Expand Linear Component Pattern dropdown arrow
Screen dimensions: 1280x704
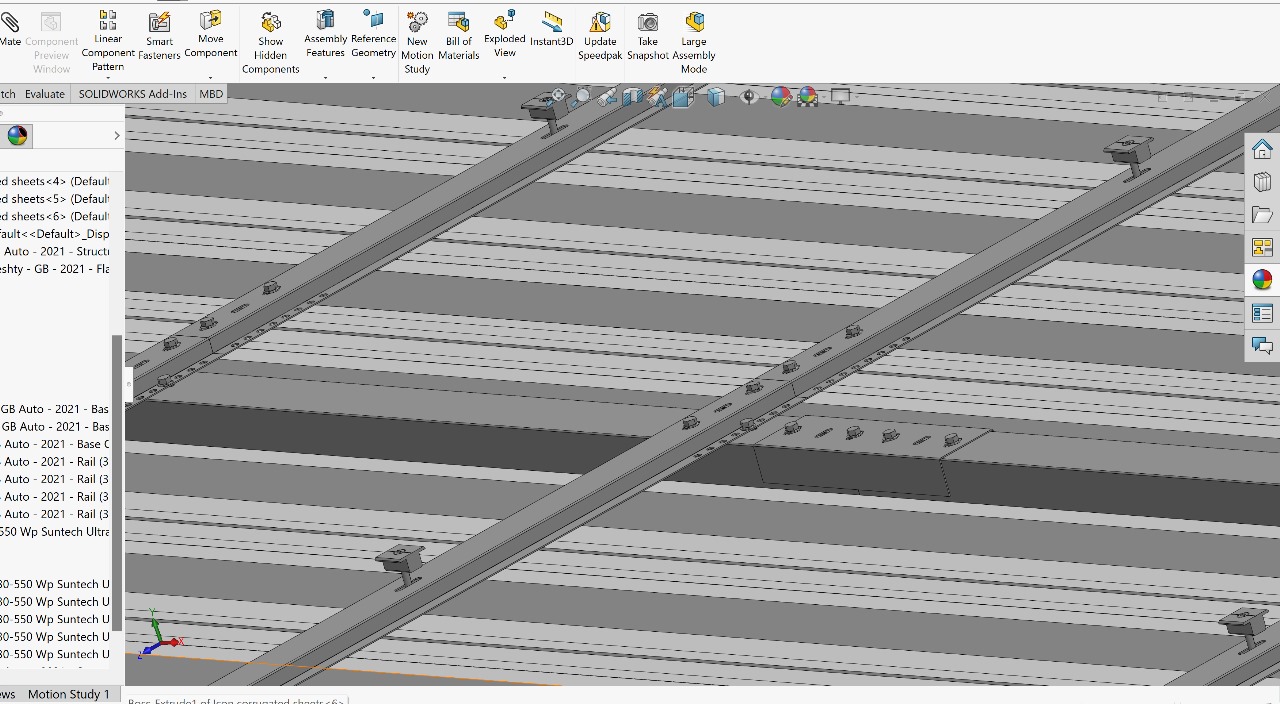108,78
